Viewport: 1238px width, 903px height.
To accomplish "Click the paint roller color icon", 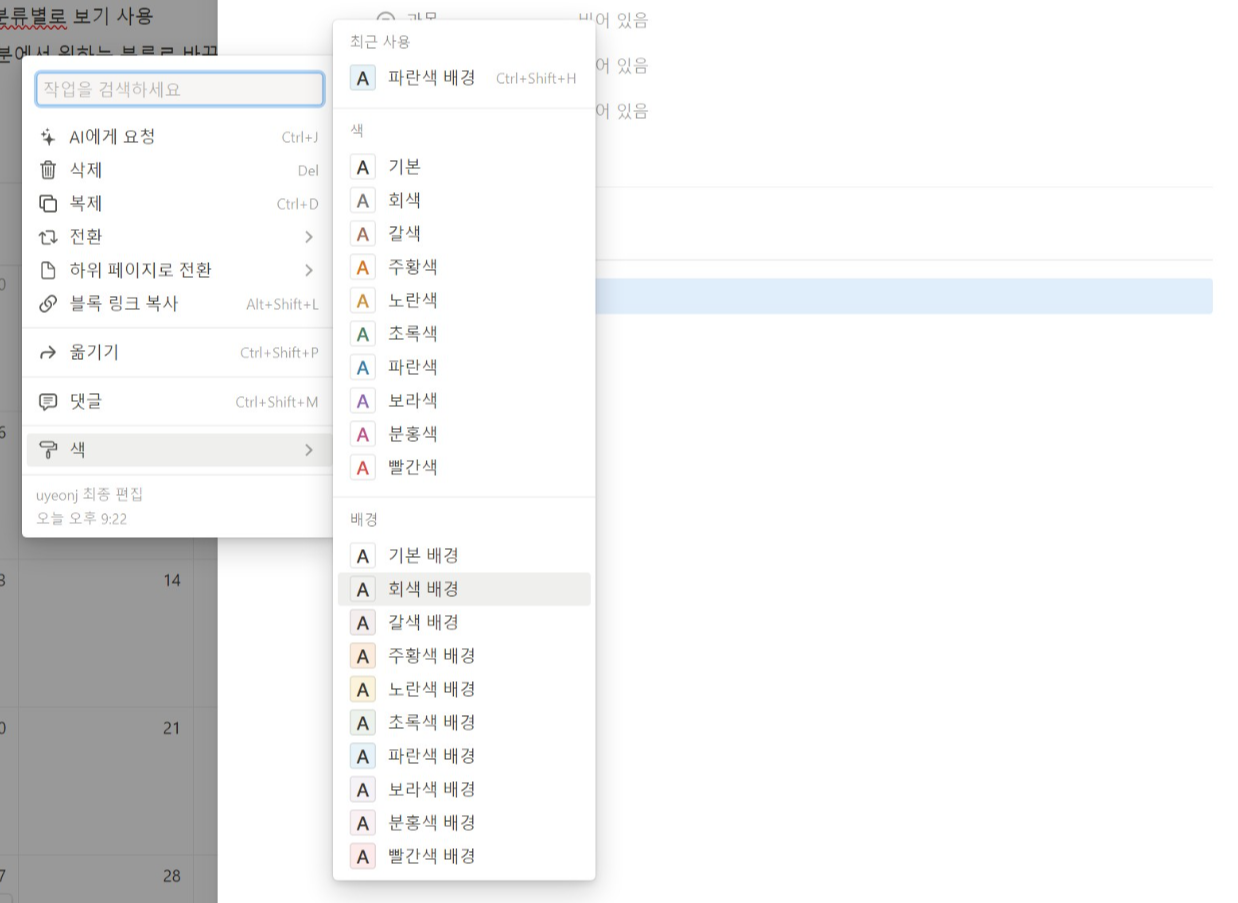I will (x=48, y=450).
